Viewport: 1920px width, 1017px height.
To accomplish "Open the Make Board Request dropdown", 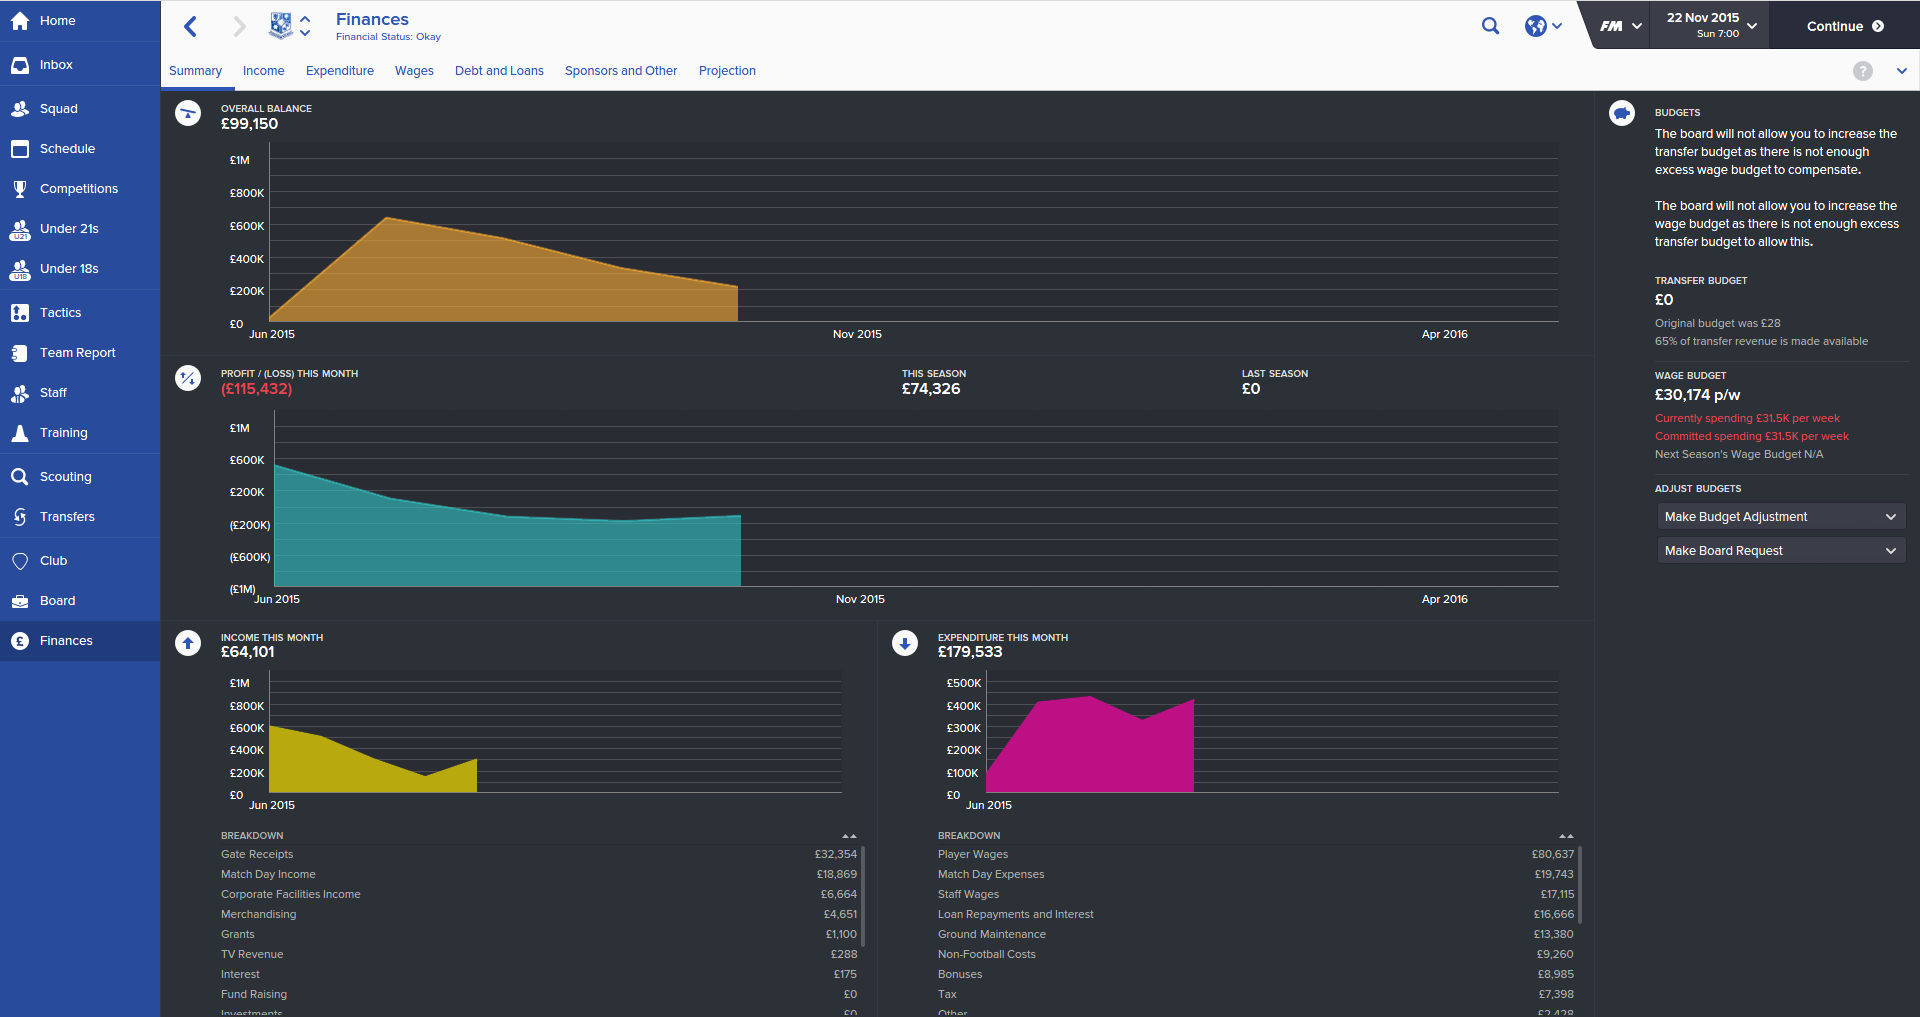I will pos(1781,551).
